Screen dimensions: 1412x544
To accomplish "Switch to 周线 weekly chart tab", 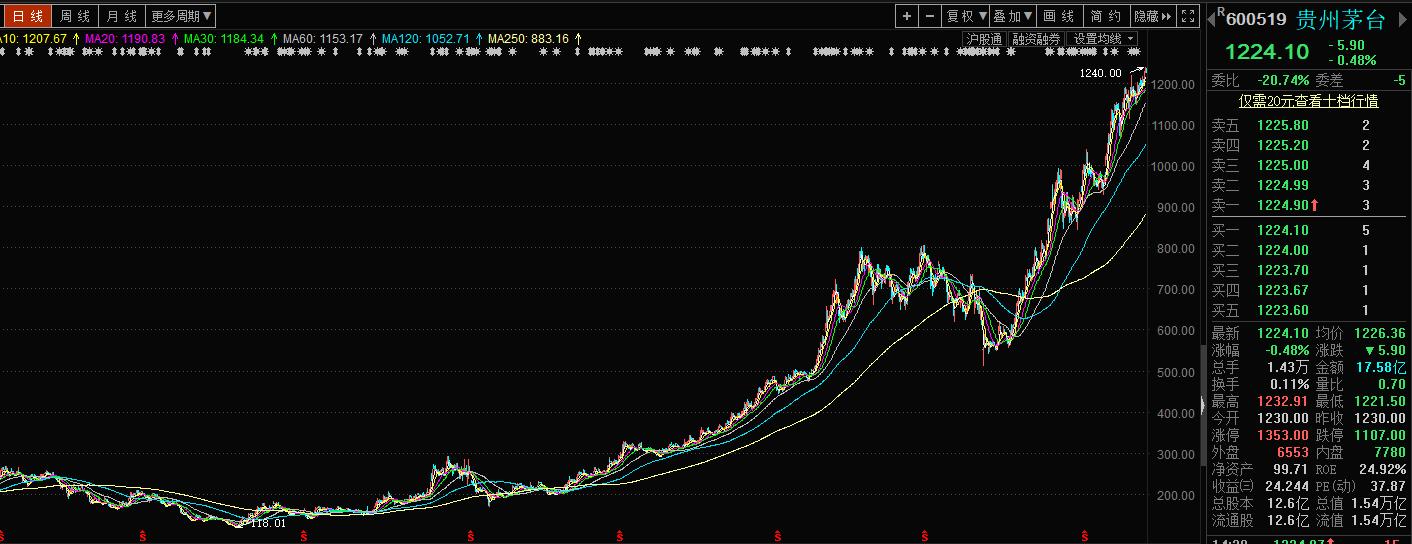I will pyautogui.click(x=75, y=16).
